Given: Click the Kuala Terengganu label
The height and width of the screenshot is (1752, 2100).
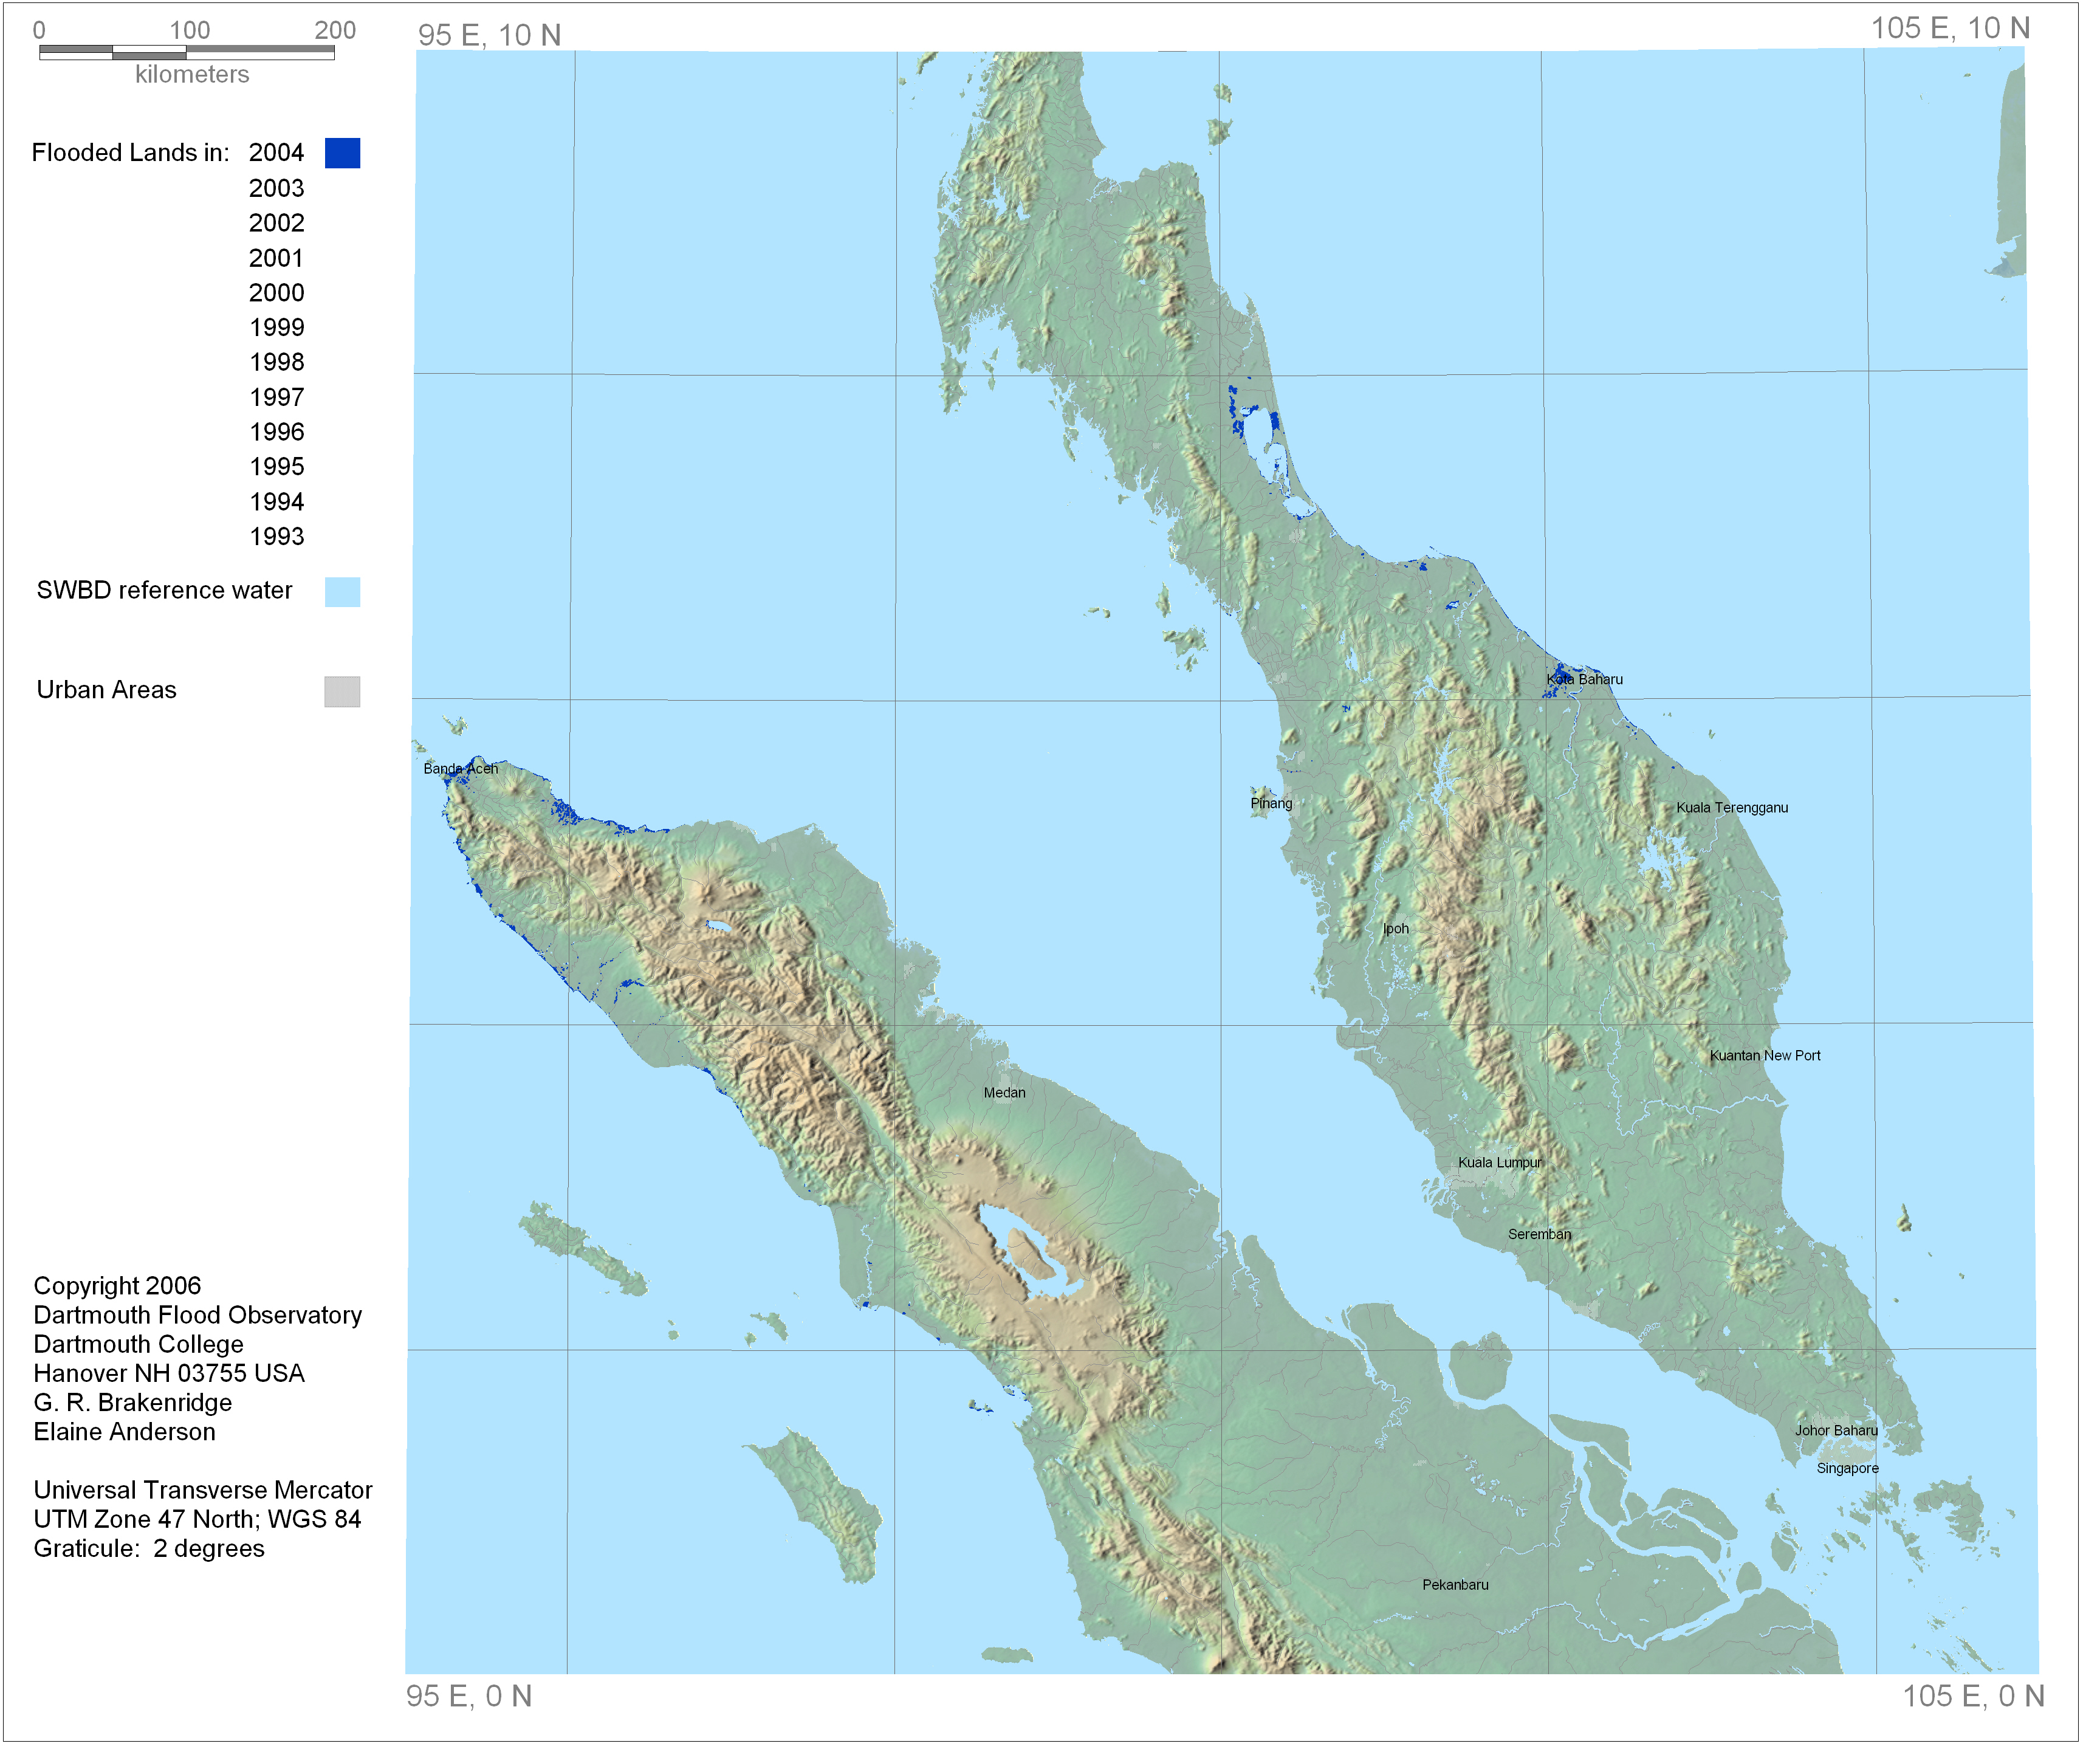Looking at the screenshot, I should click(x=1732, y=808).
